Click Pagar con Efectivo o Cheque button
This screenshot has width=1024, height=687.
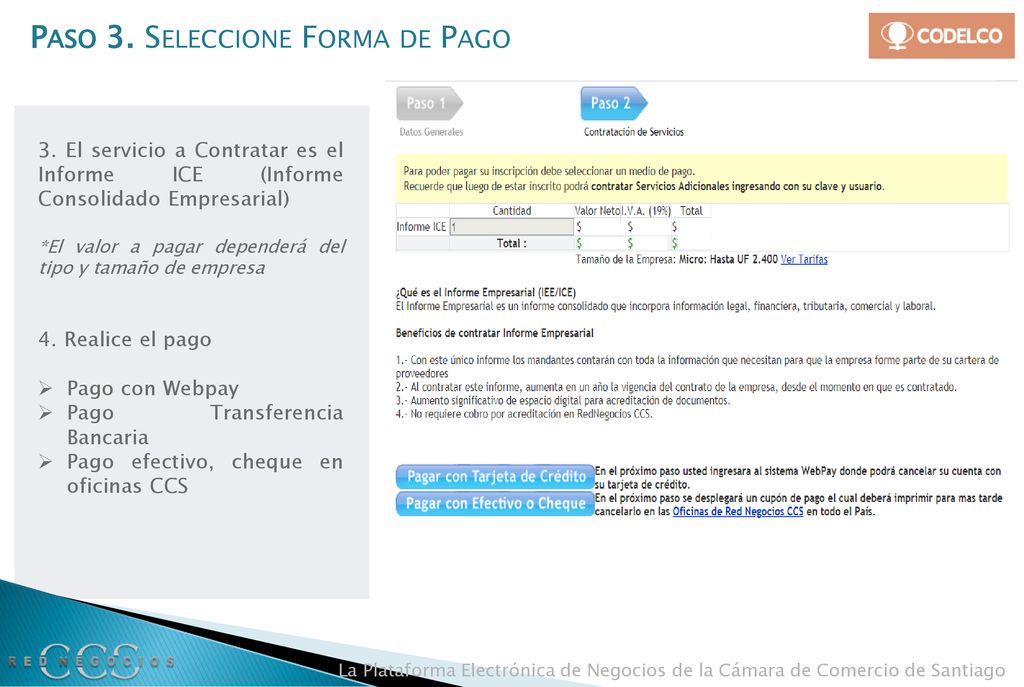[x=495, y=503]
